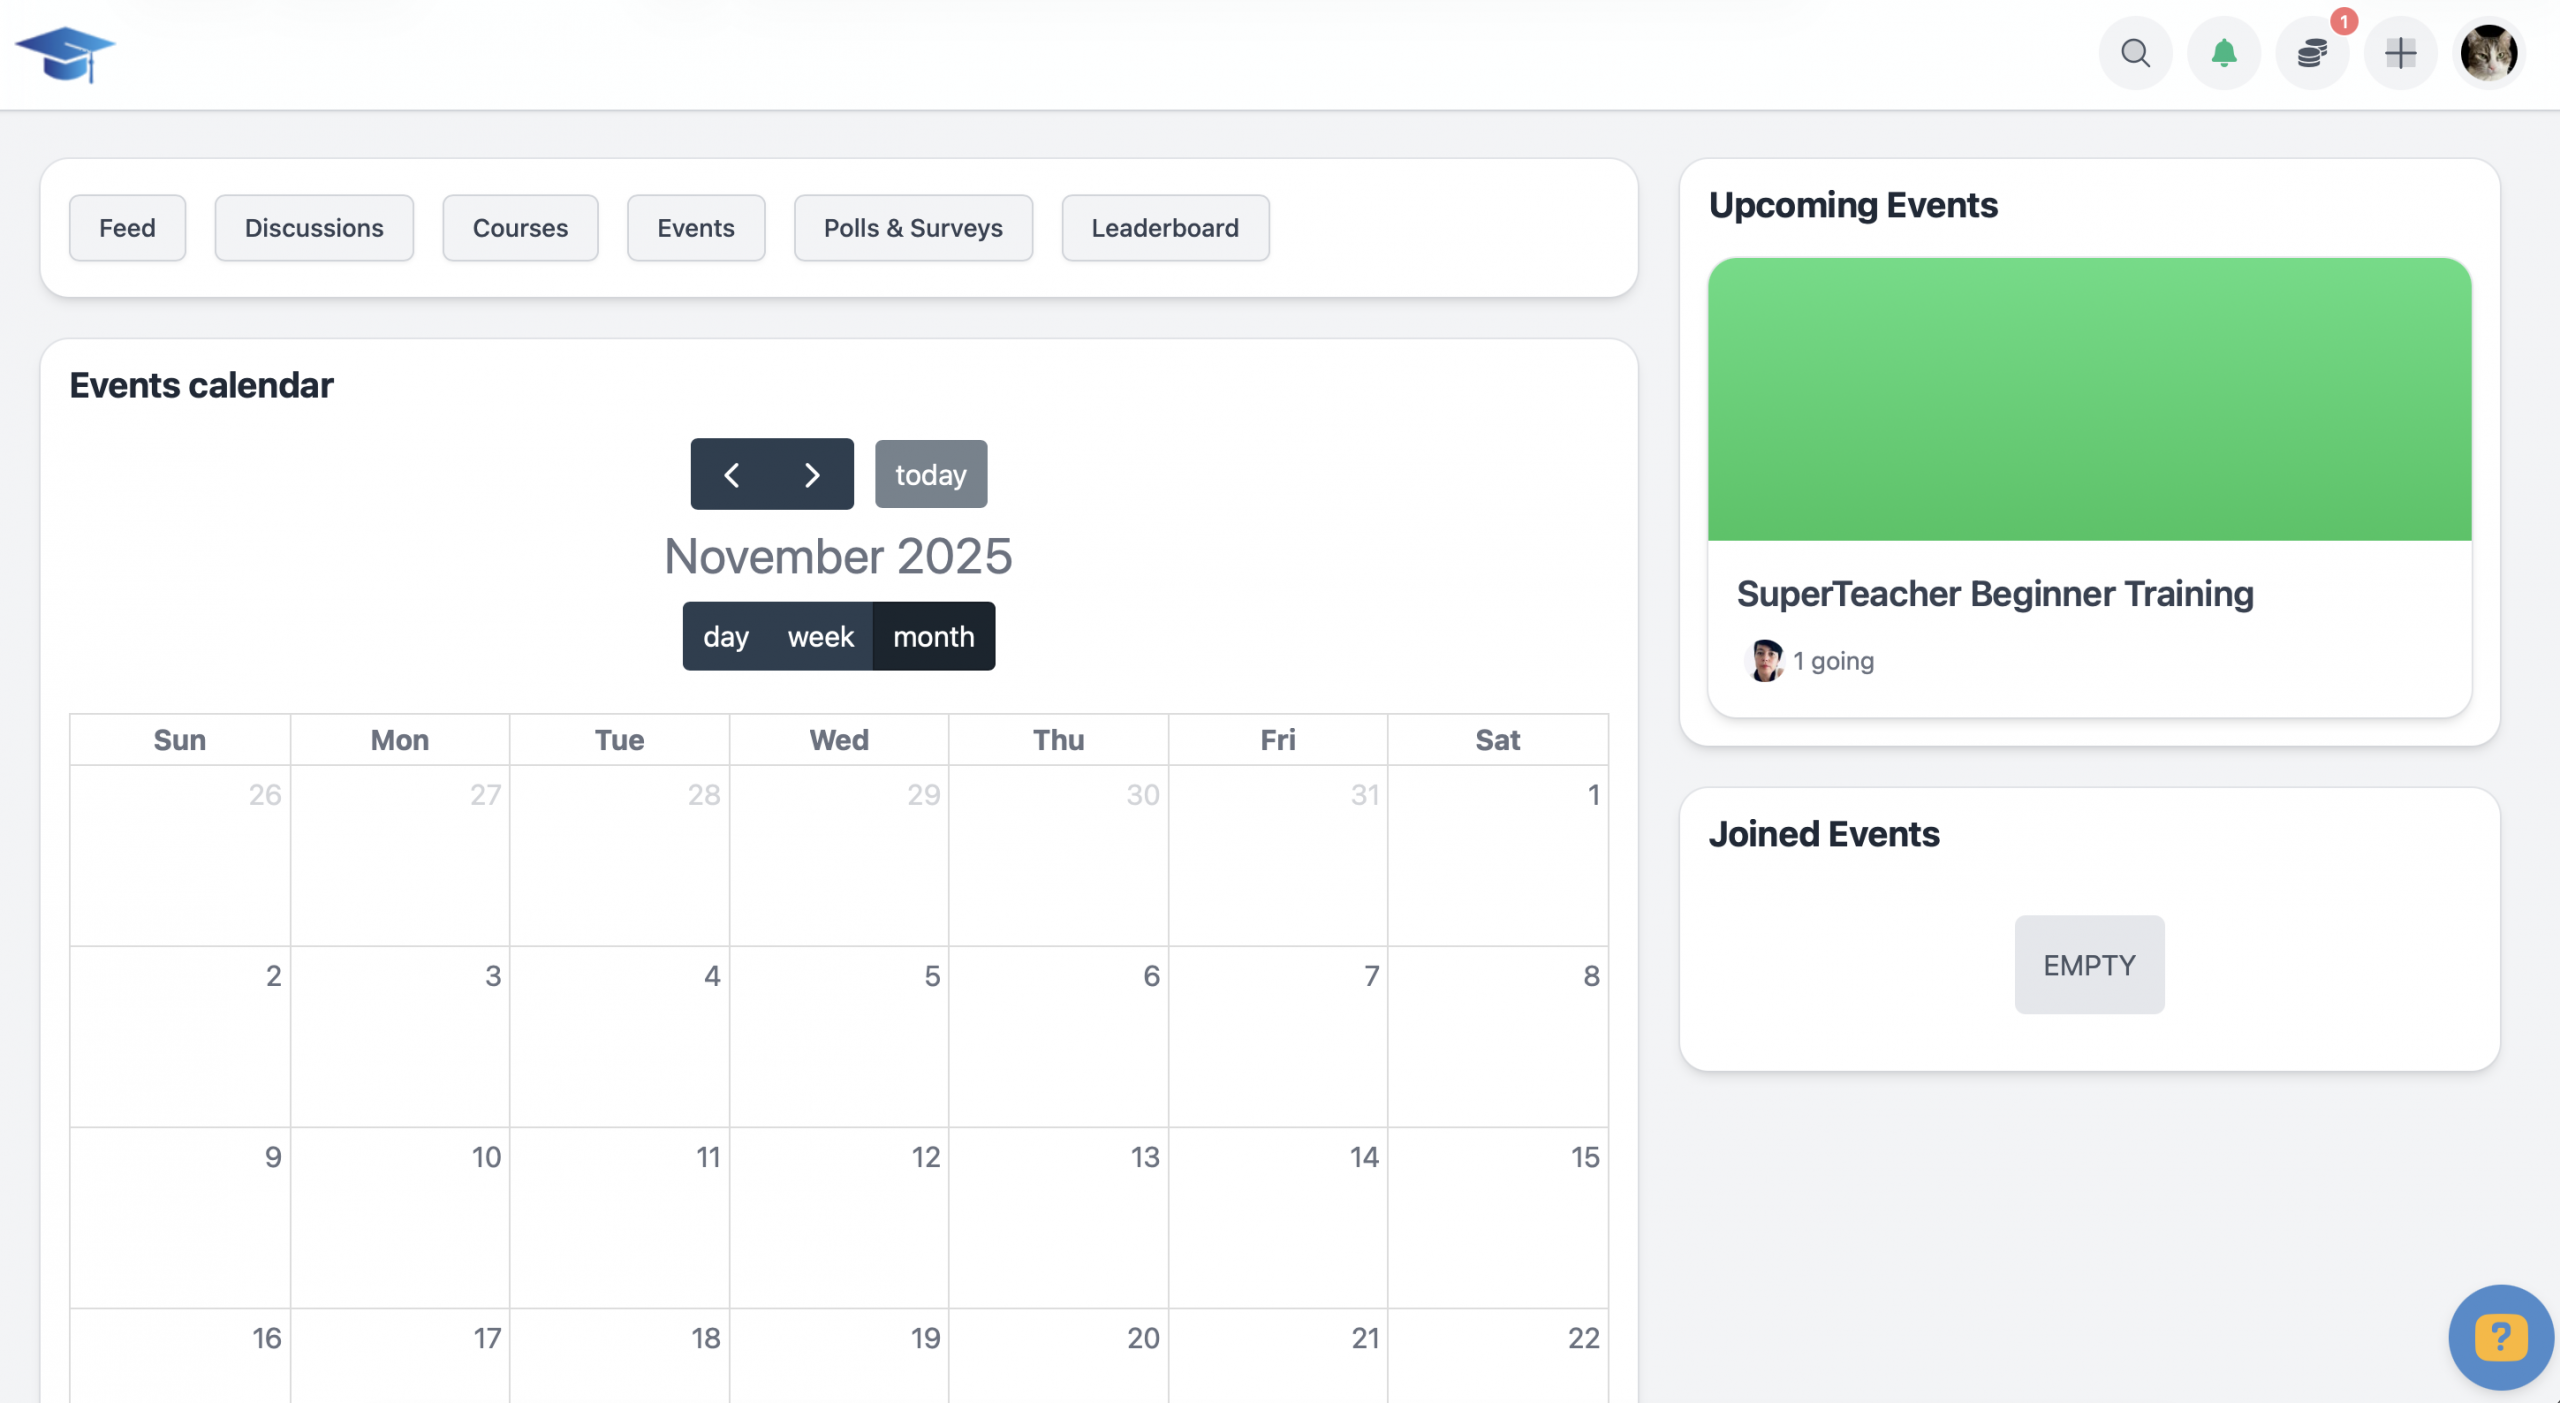Click the coins stack icon
The width and height of the screenshot is (2560, 1403).
pos(2311,53)
